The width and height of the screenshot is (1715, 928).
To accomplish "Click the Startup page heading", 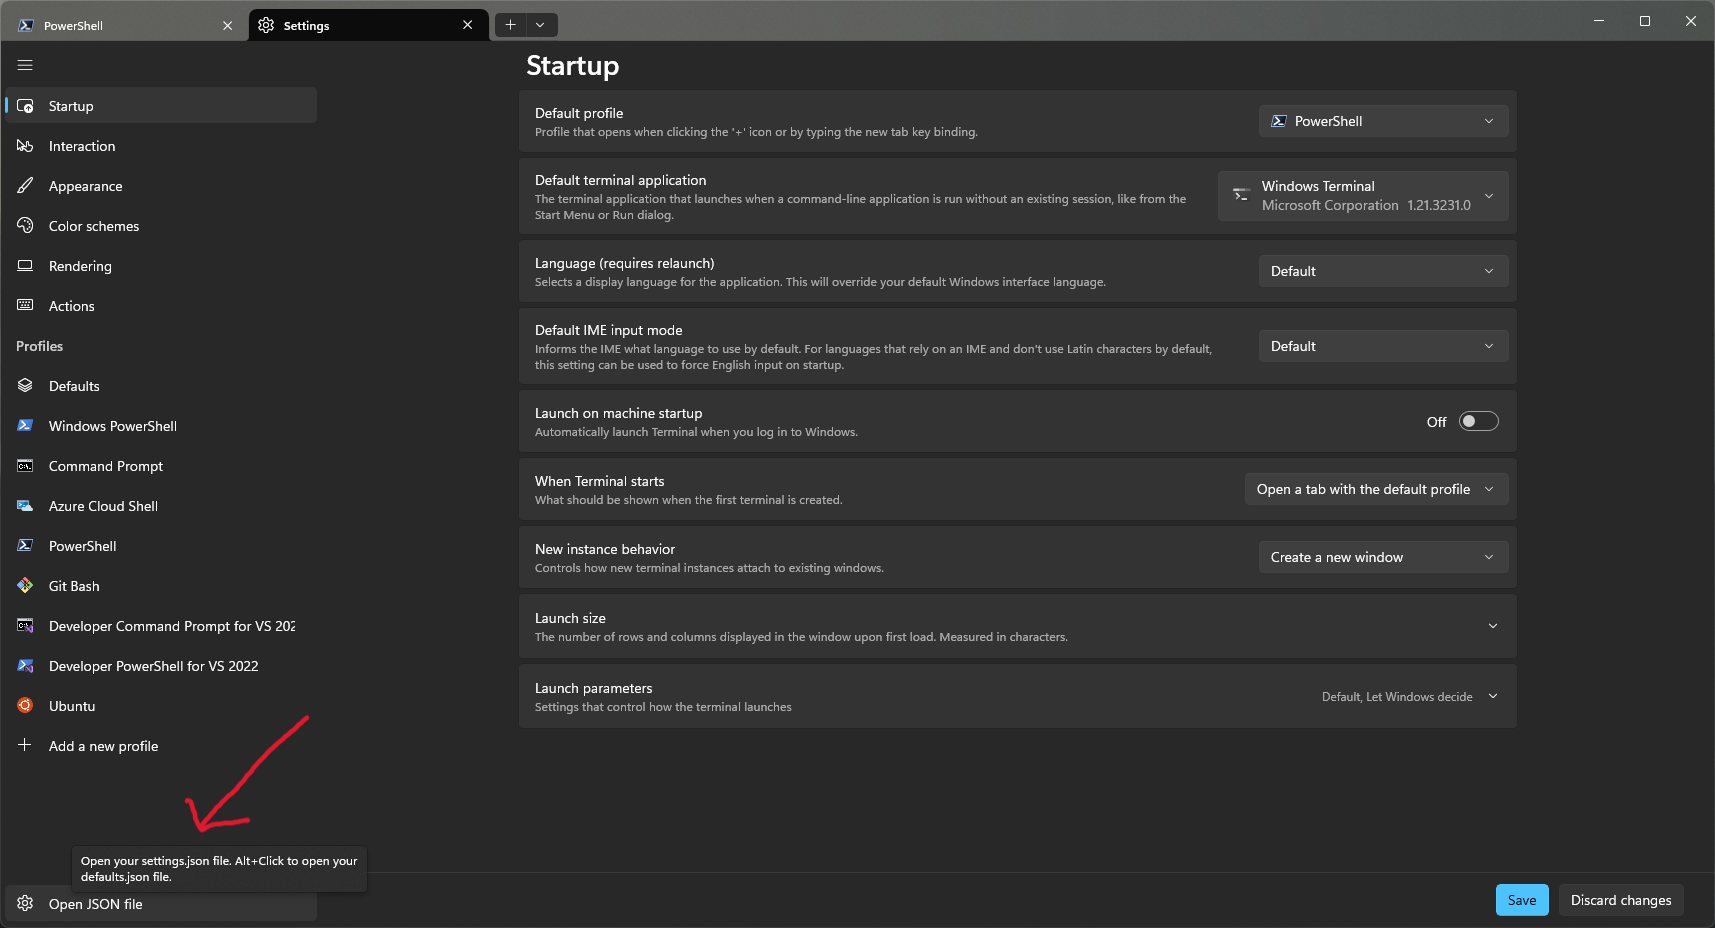I will click(x=572, y=66).
